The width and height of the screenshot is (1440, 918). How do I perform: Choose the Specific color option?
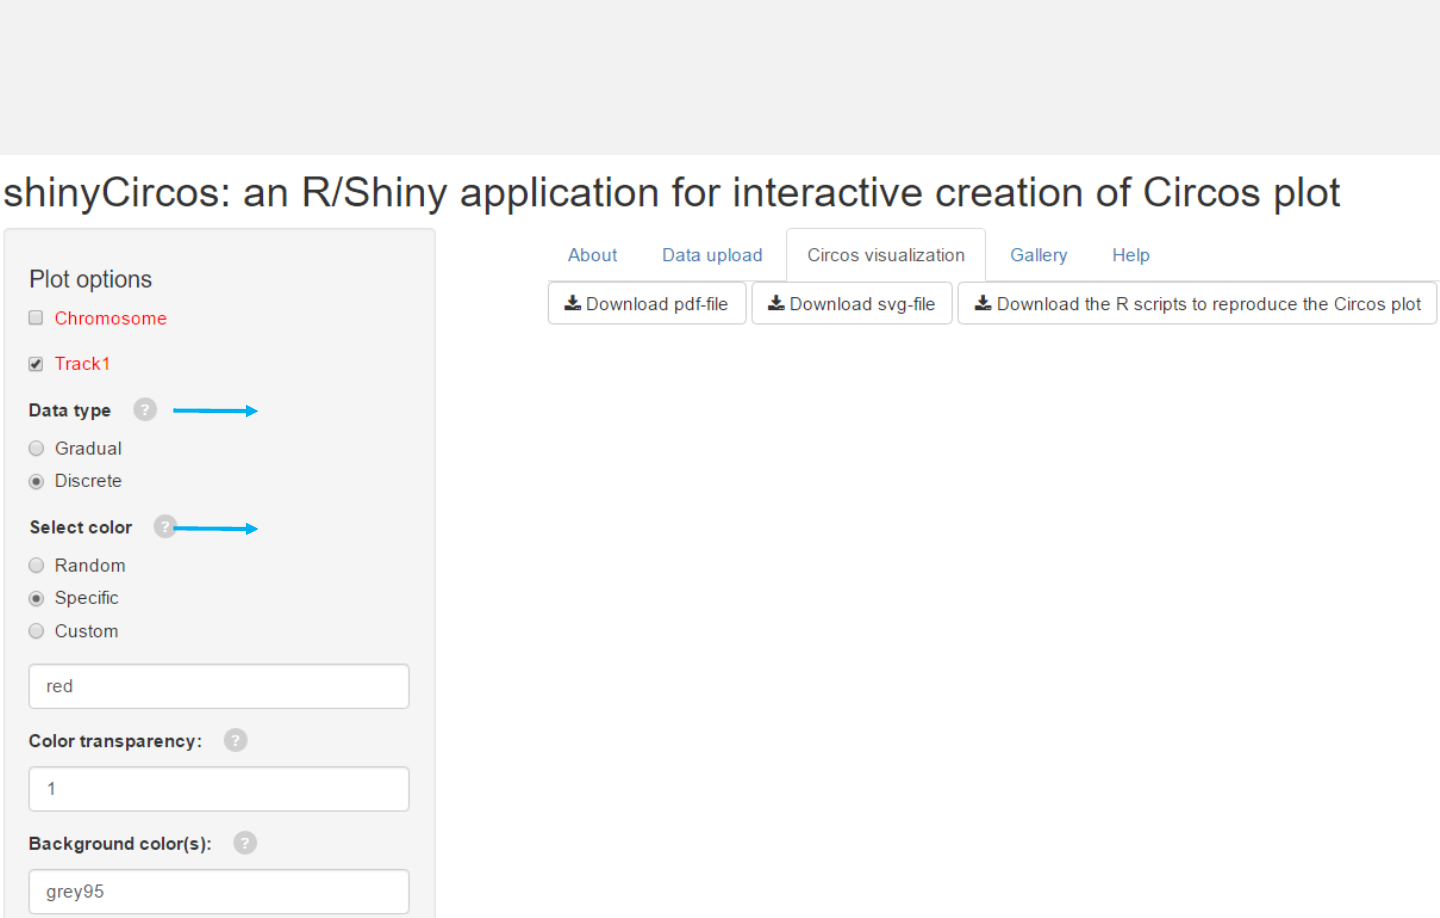(36, 598)
